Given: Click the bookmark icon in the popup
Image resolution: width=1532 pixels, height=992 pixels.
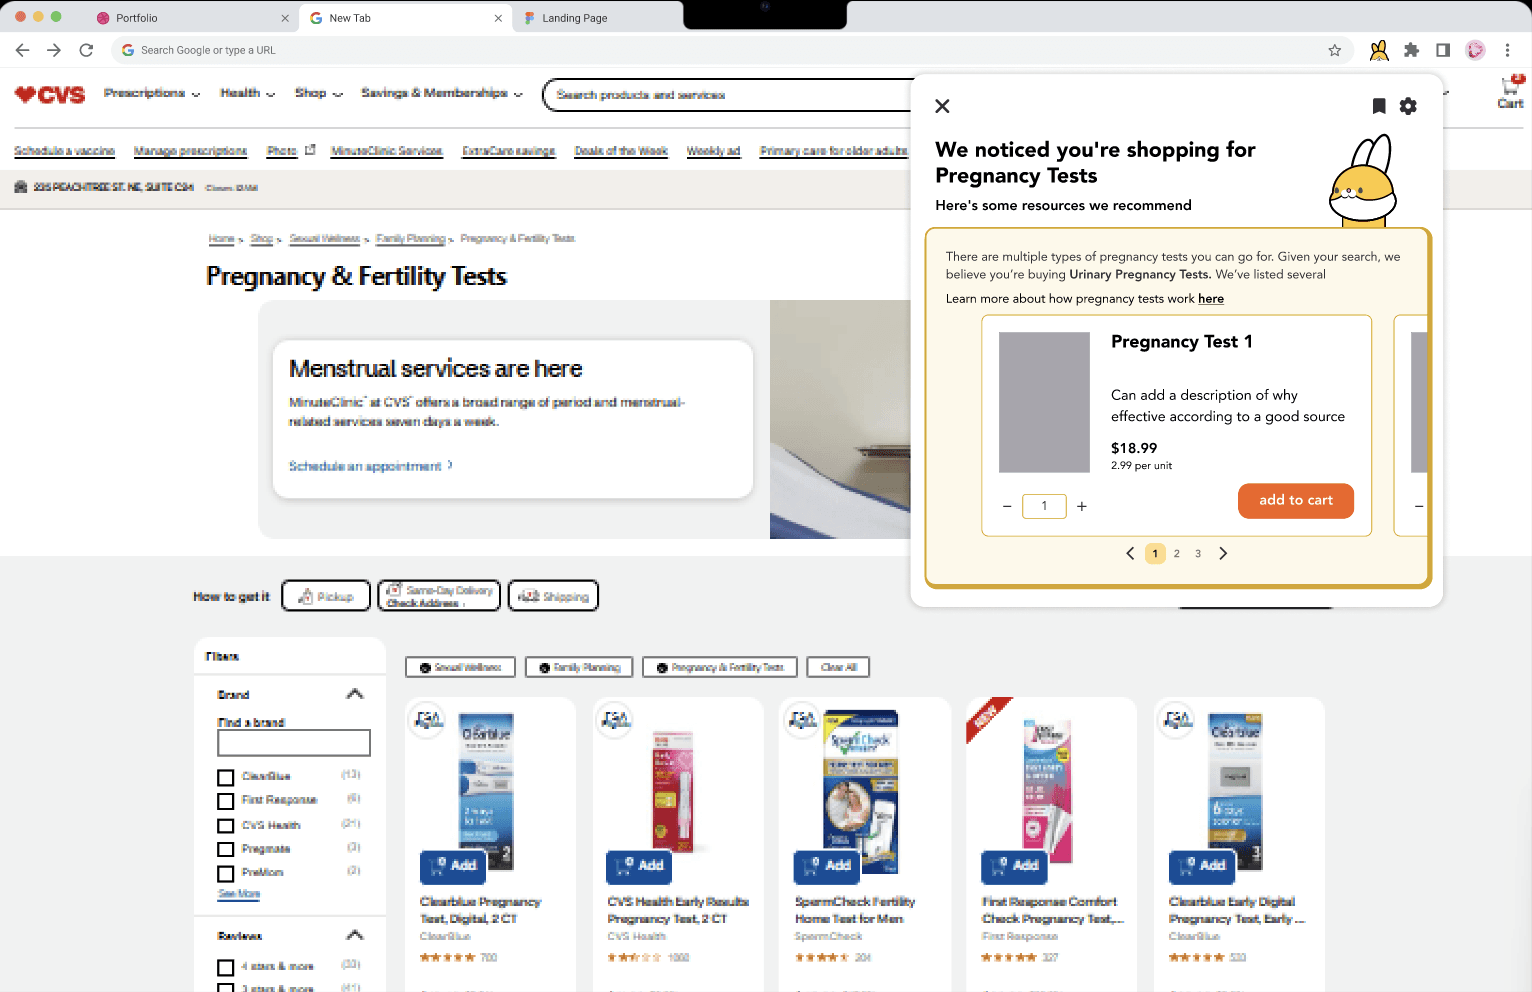Looking at the screenshot, I should [1379, 106].
